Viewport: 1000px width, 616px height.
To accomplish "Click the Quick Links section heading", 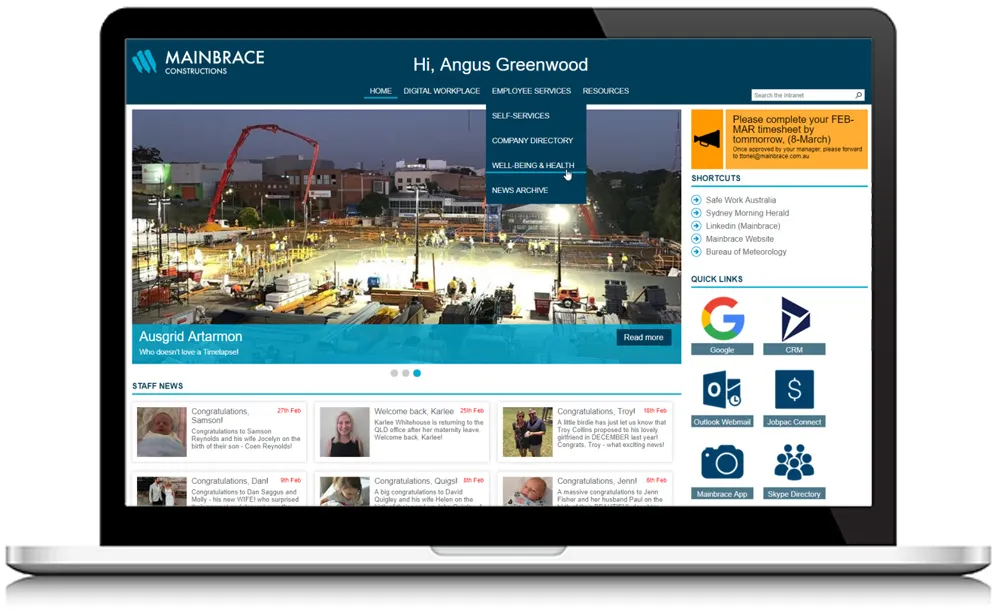I will click(x=717, y=279).
